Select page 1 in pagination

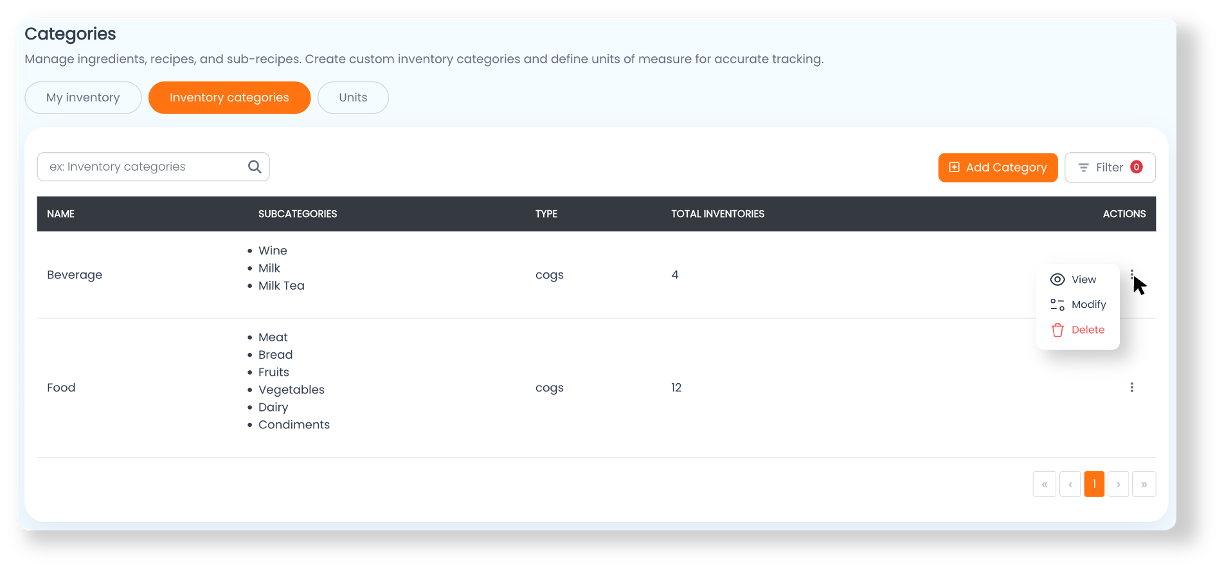click(1094, 484)
